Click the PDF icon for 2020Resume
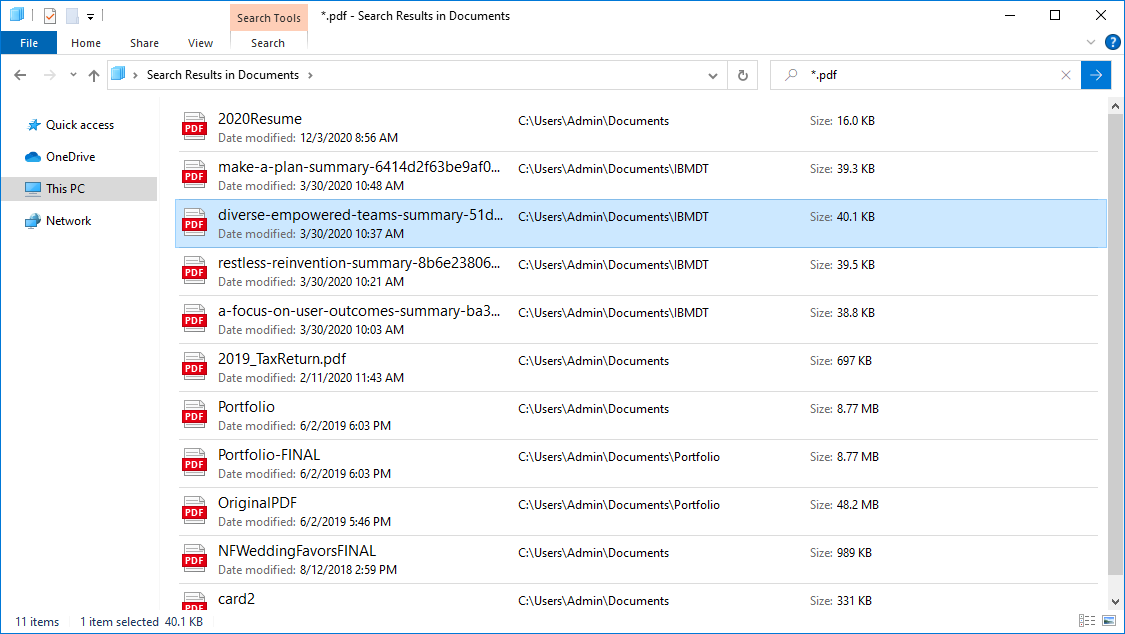Viewport: 1125px width, 634px height. pos(194,127)
